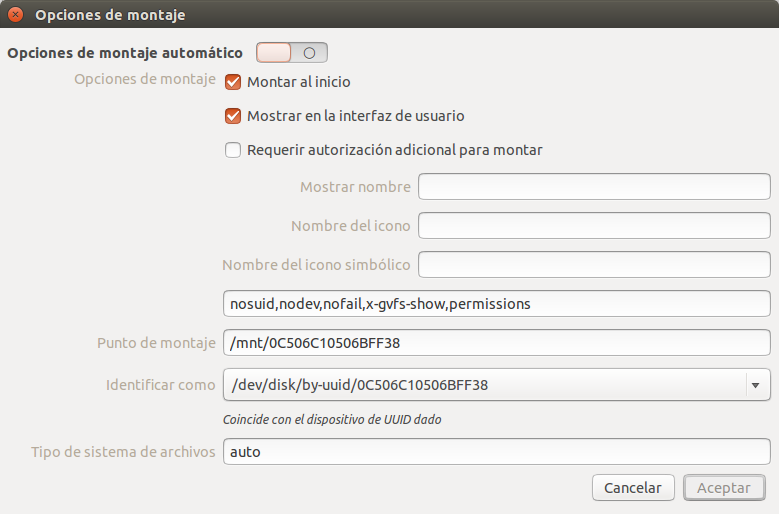Click the 'Tipo de sistema de archivos' label
Image resolution: width=779 pixels, height=514 pixels.
tap(123, 452)
